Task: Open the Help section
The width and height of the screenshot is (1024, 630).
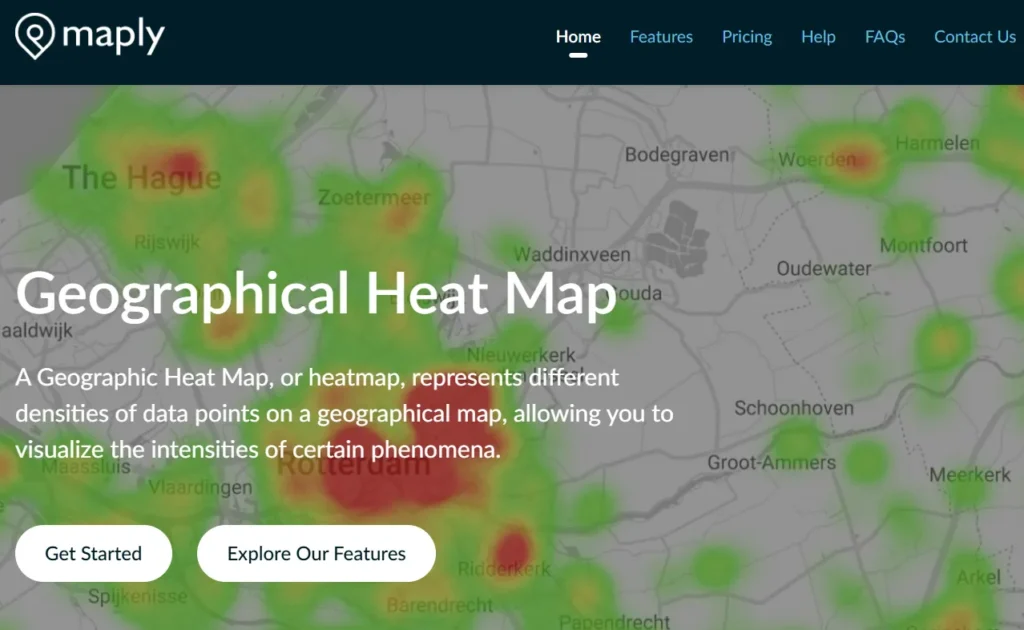Action: click(x=818, y=36)
